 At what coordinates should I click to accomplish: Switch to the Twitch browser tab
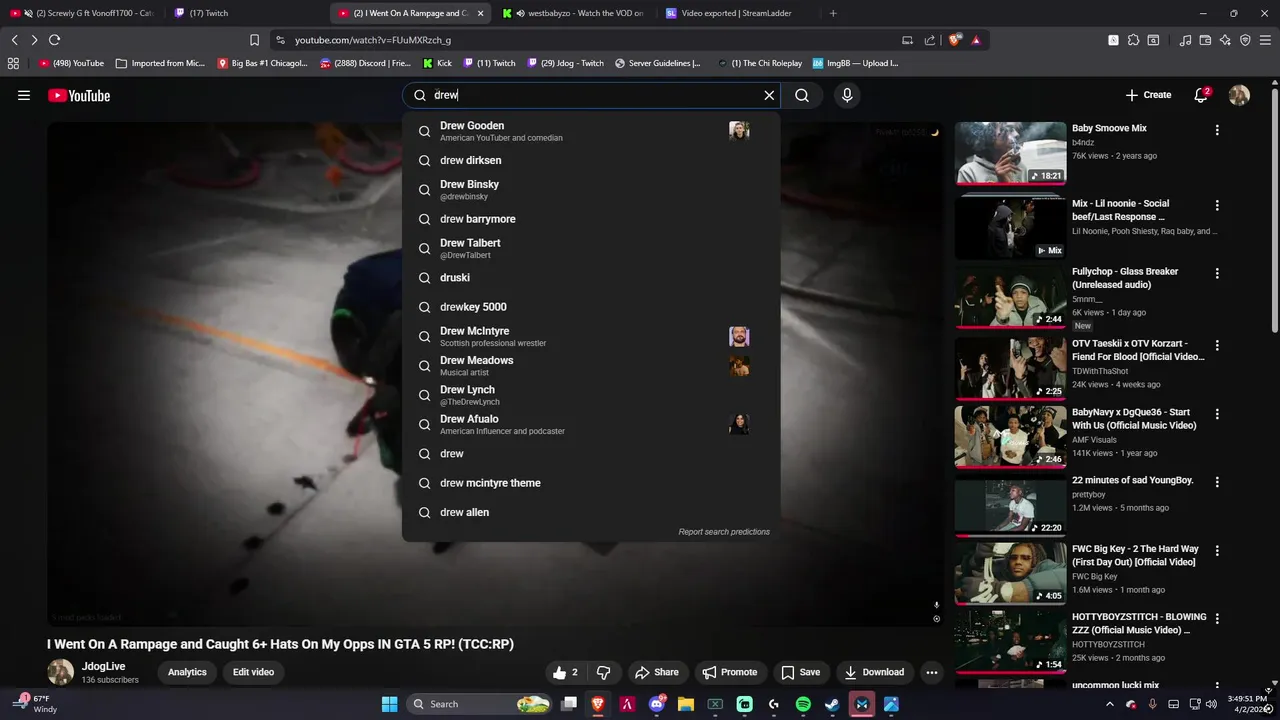[x=245, y=13]
